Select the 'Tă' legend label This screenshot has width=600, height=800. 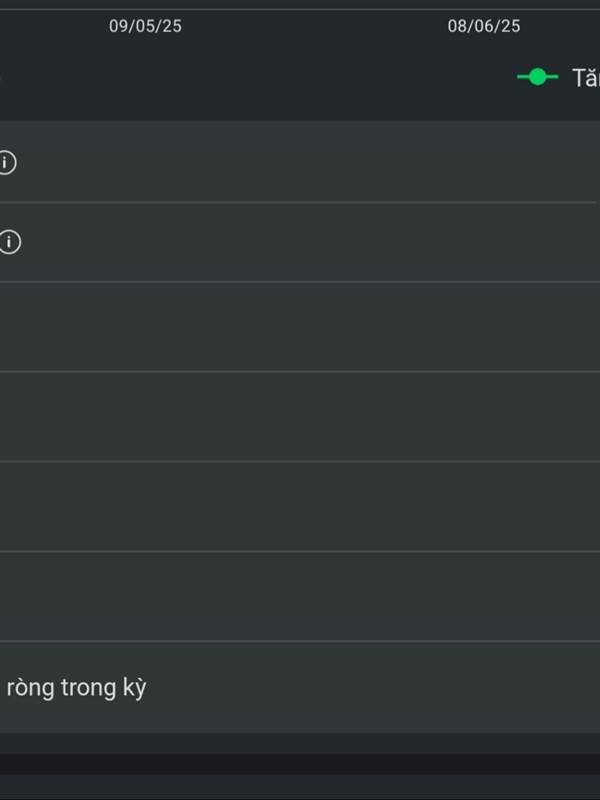586,78
